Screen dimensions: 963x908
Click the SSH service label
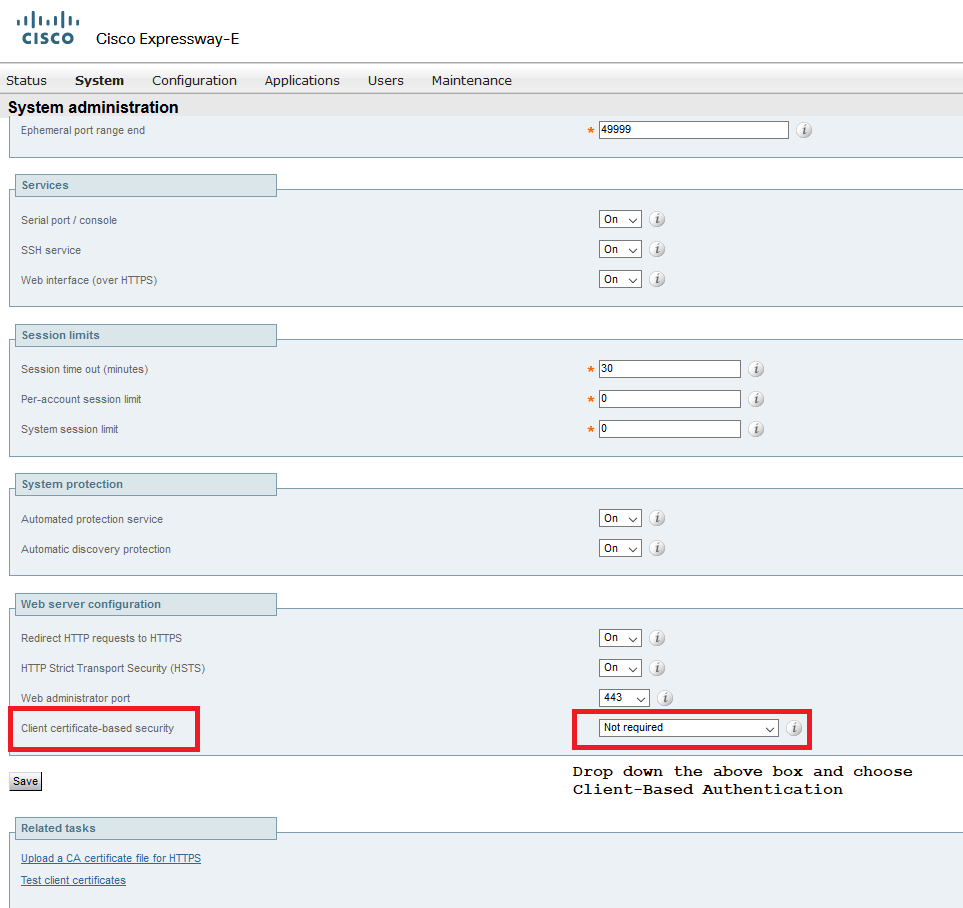51,251
